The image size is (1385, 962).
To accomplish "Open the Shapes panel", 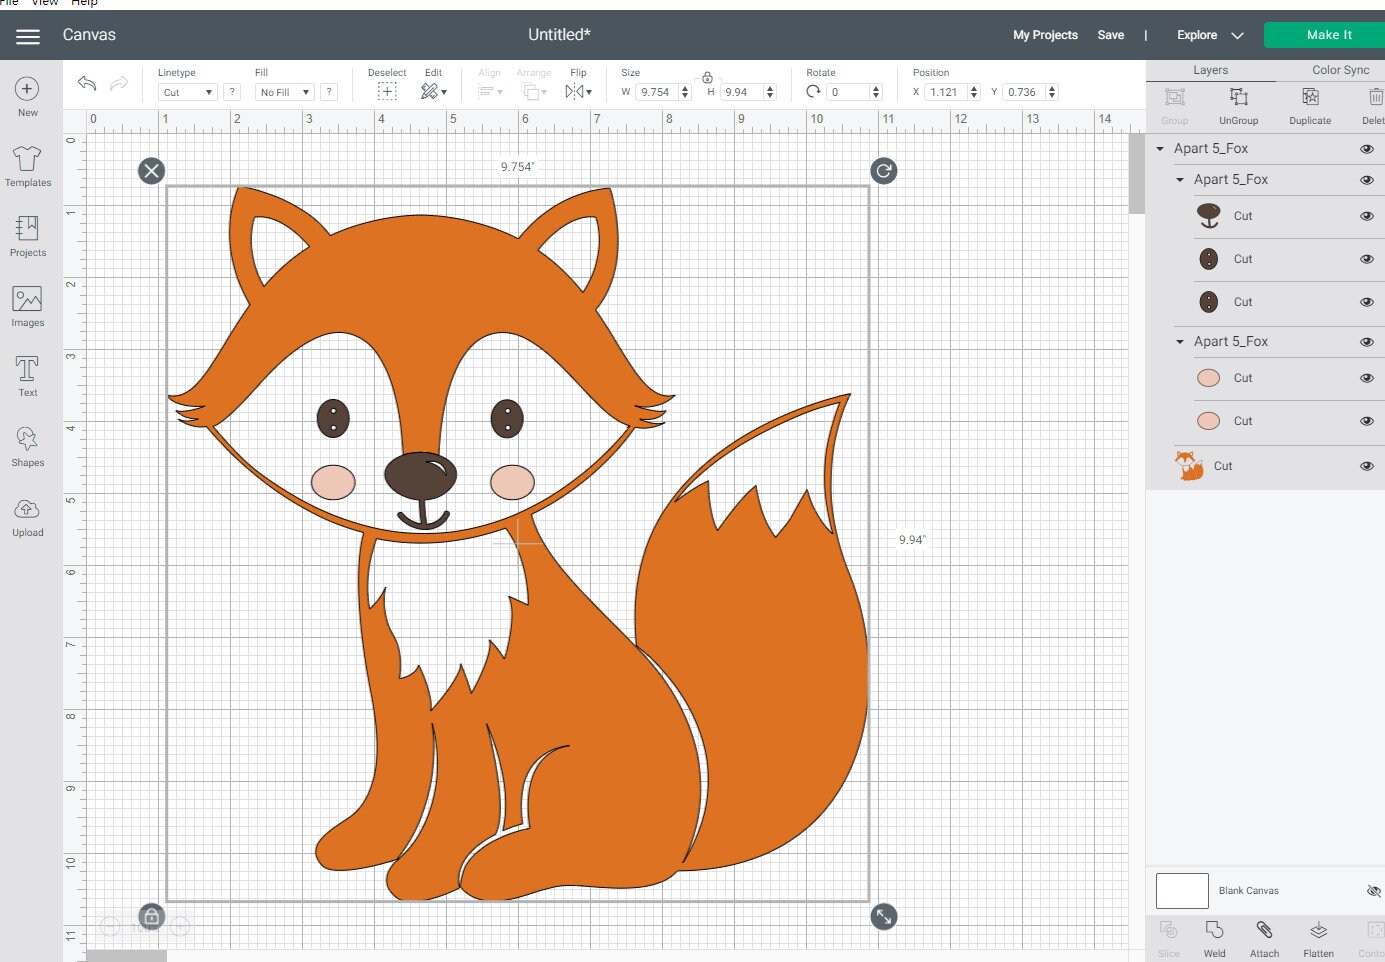I will coord(27,443).
